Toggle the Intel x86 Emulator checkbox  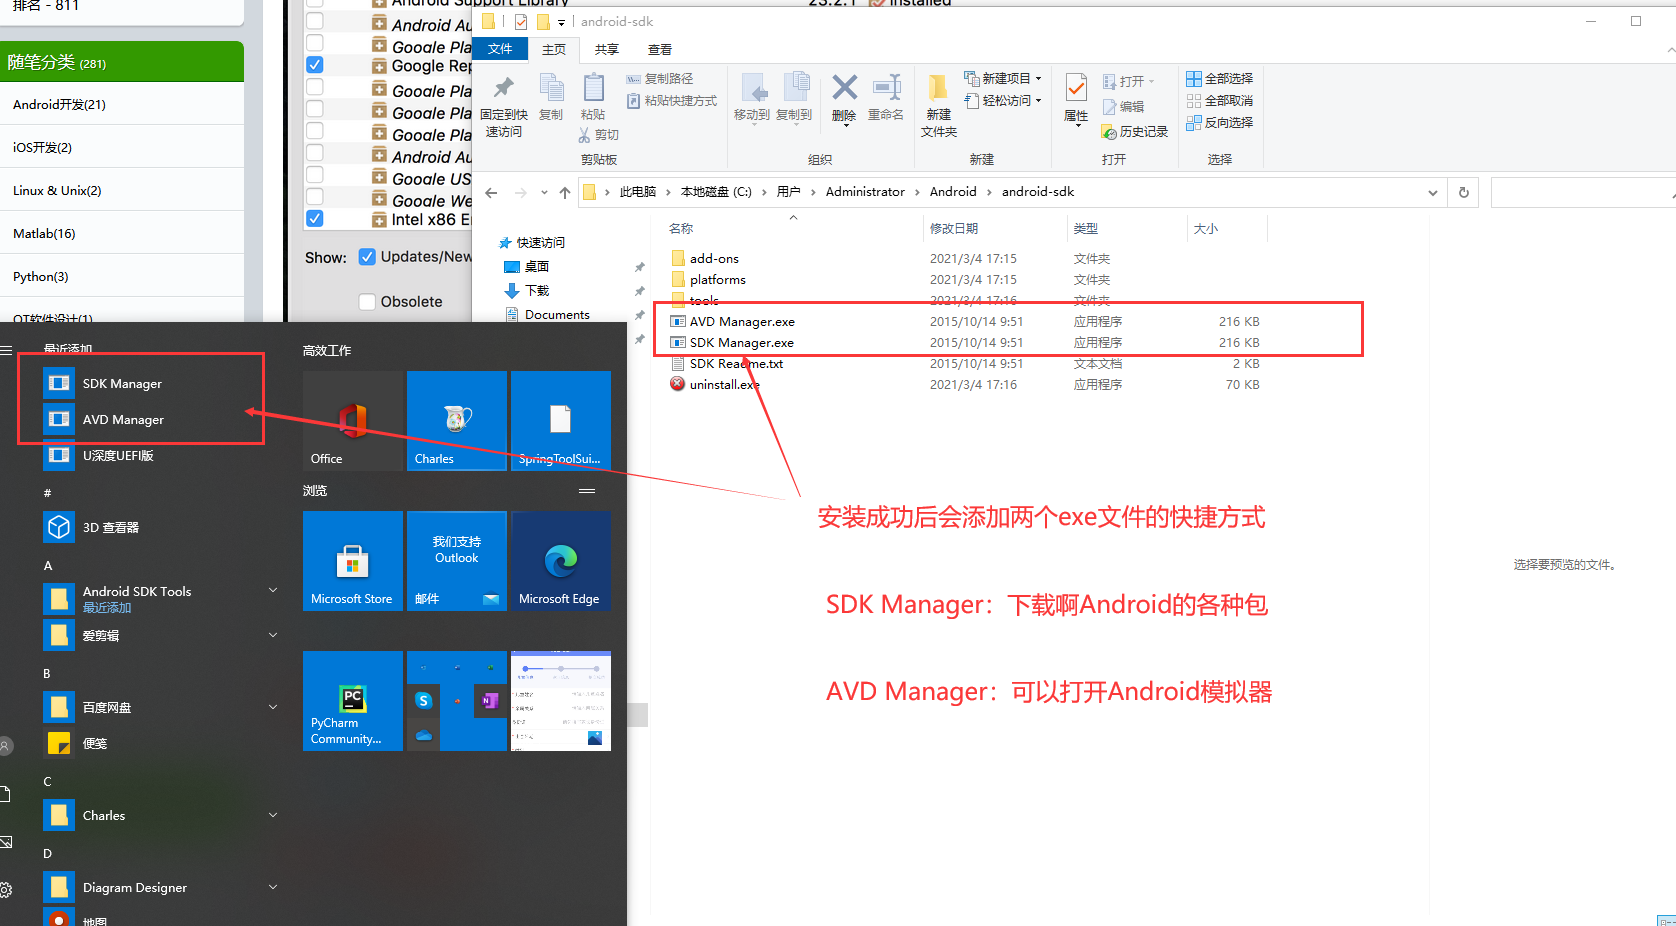tap(315, 219)
